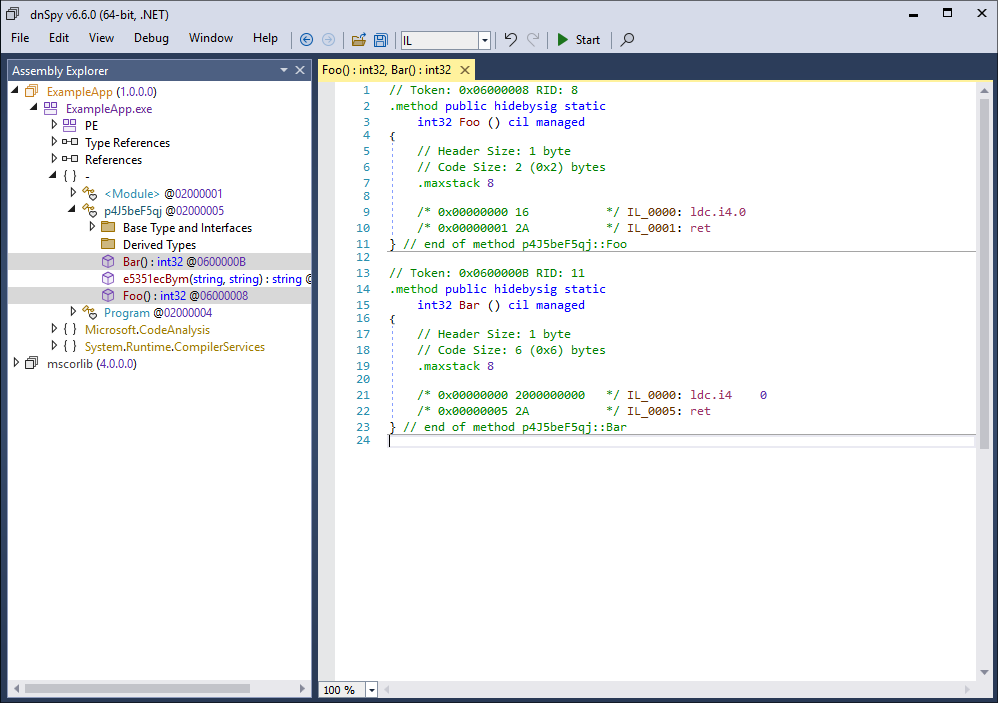Expand the <Module> class node

click(73, 192)
